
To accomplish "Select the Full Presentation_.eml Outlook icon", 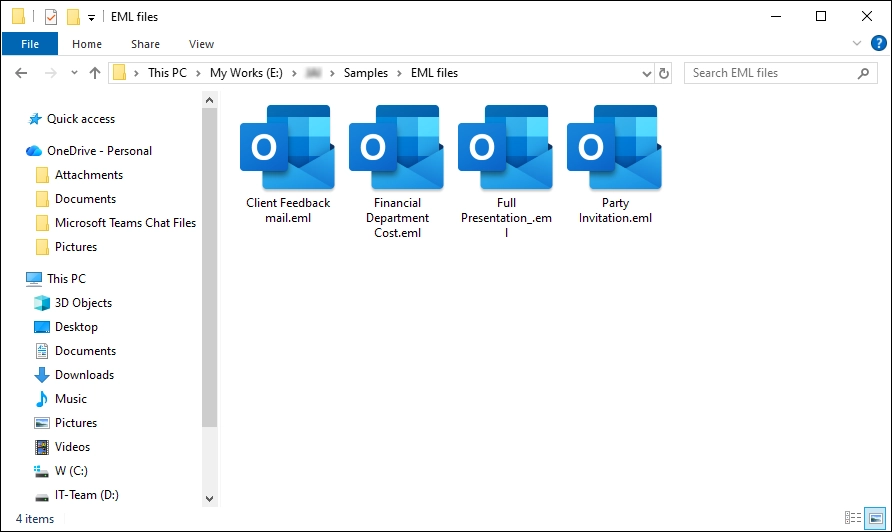I will [x=506, y=147].
